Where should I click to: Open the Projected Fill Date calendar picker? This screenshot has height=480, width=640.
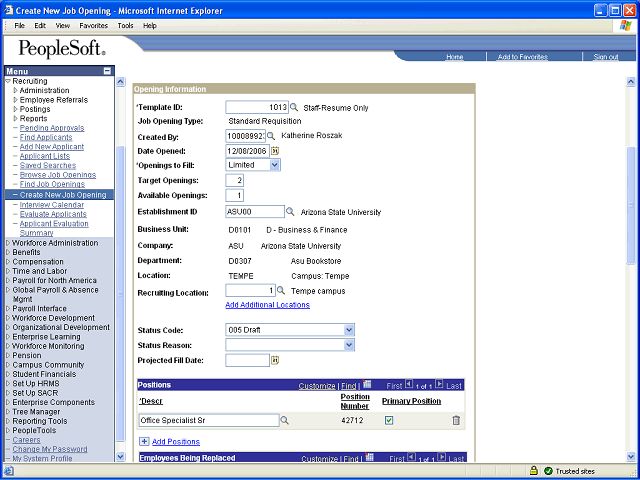[275, 360]
